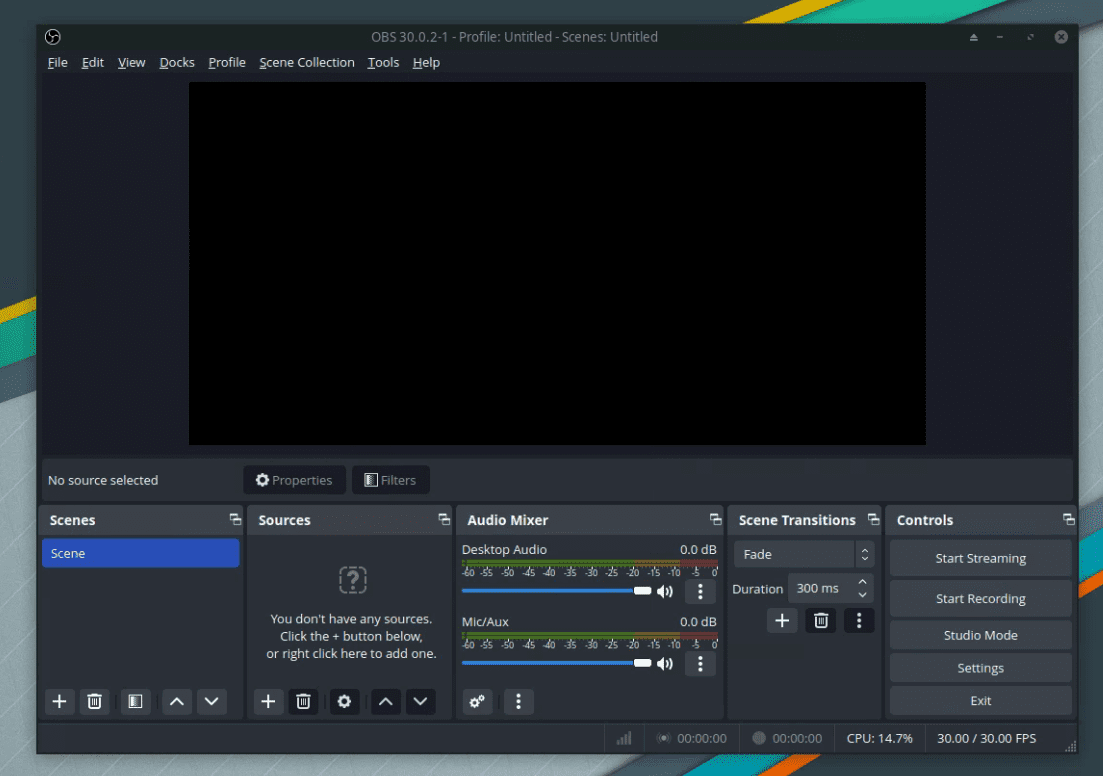Viewport: 1103px width, 776px height.
Task: Move scene up with arrow icon
Action: [177, 701]
